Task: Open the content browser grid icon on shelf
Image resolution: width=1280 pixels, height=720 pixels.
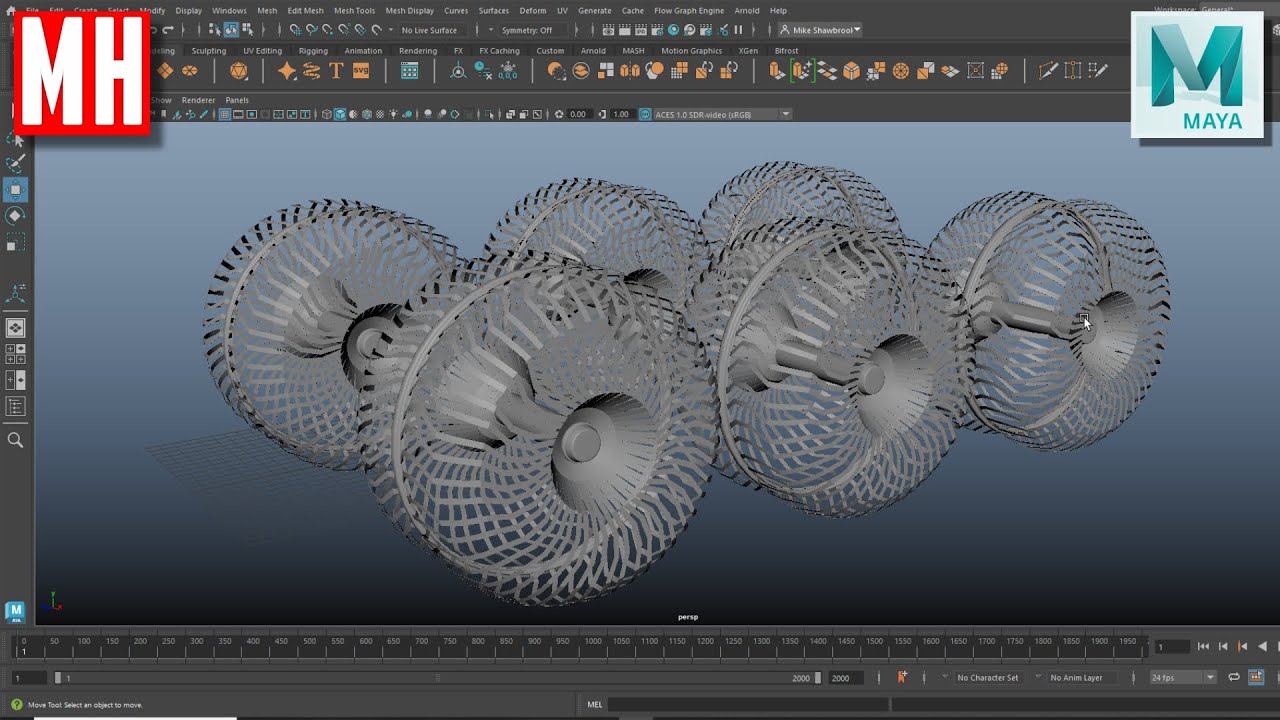Action: [409, 70]
